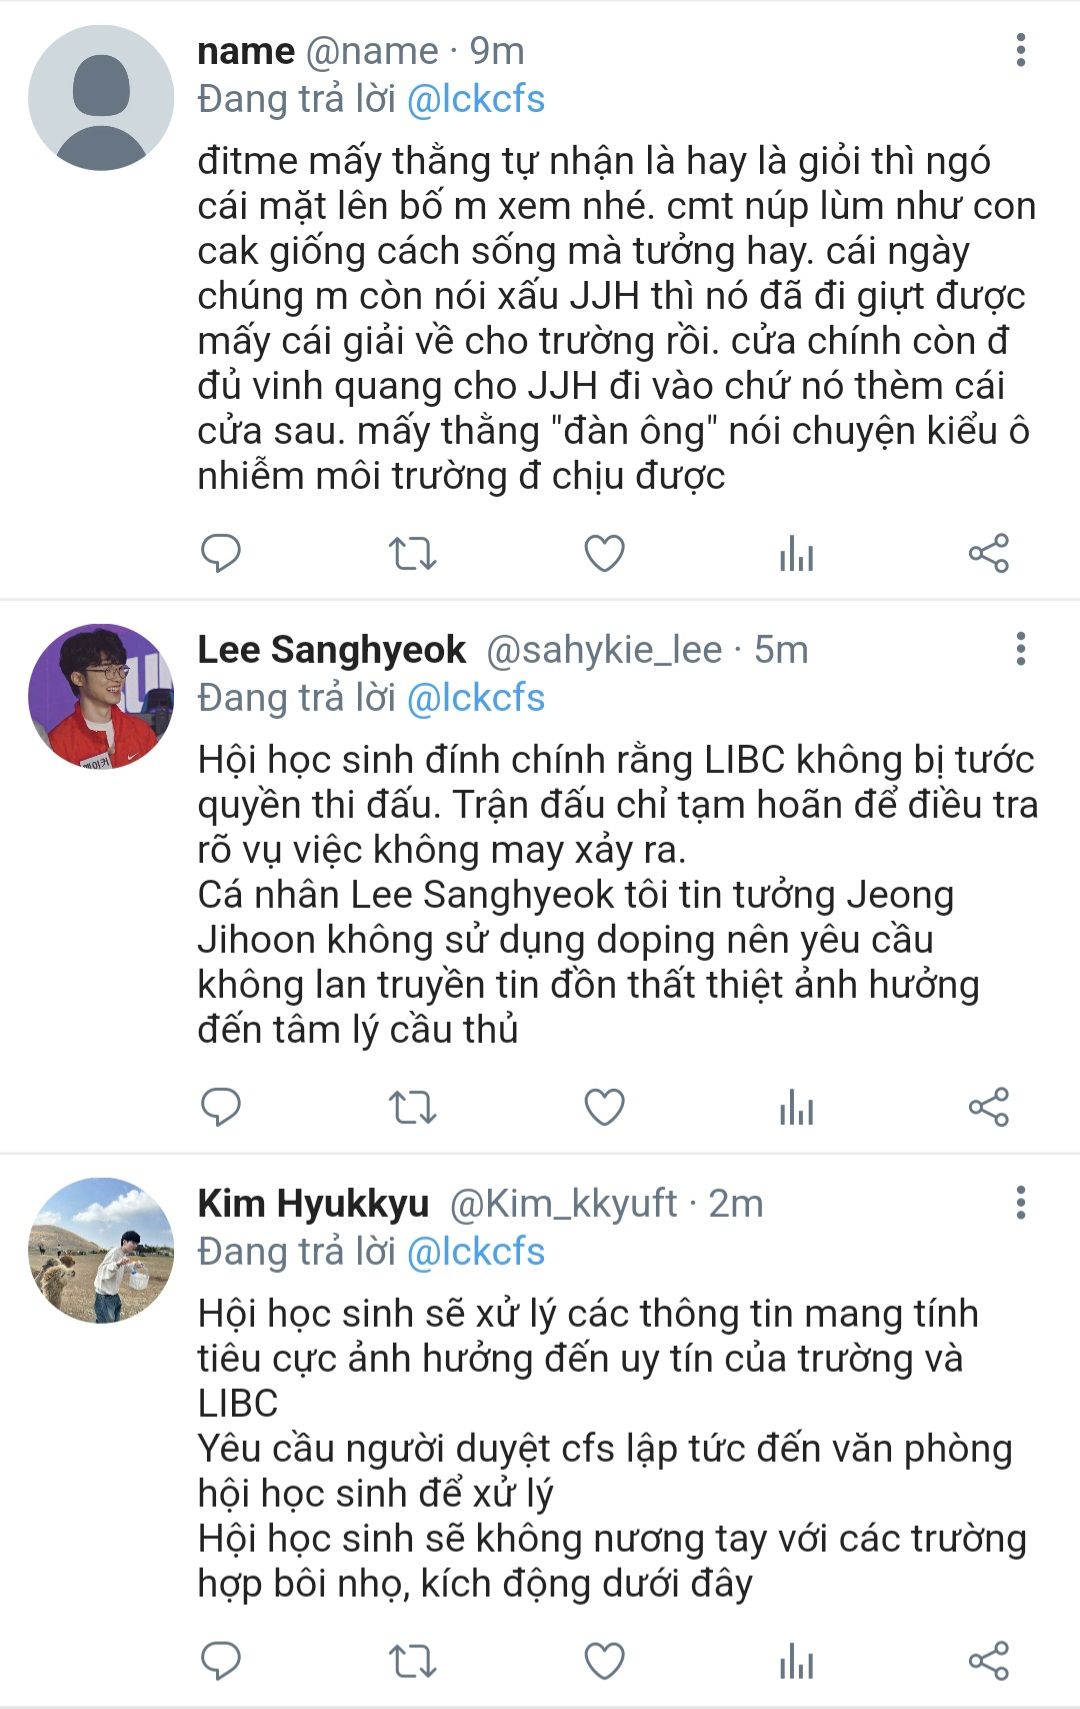Screen dimensions: 1080x1709
Task: Reply to the first tweet by name
Action: [x=221, y=553]
